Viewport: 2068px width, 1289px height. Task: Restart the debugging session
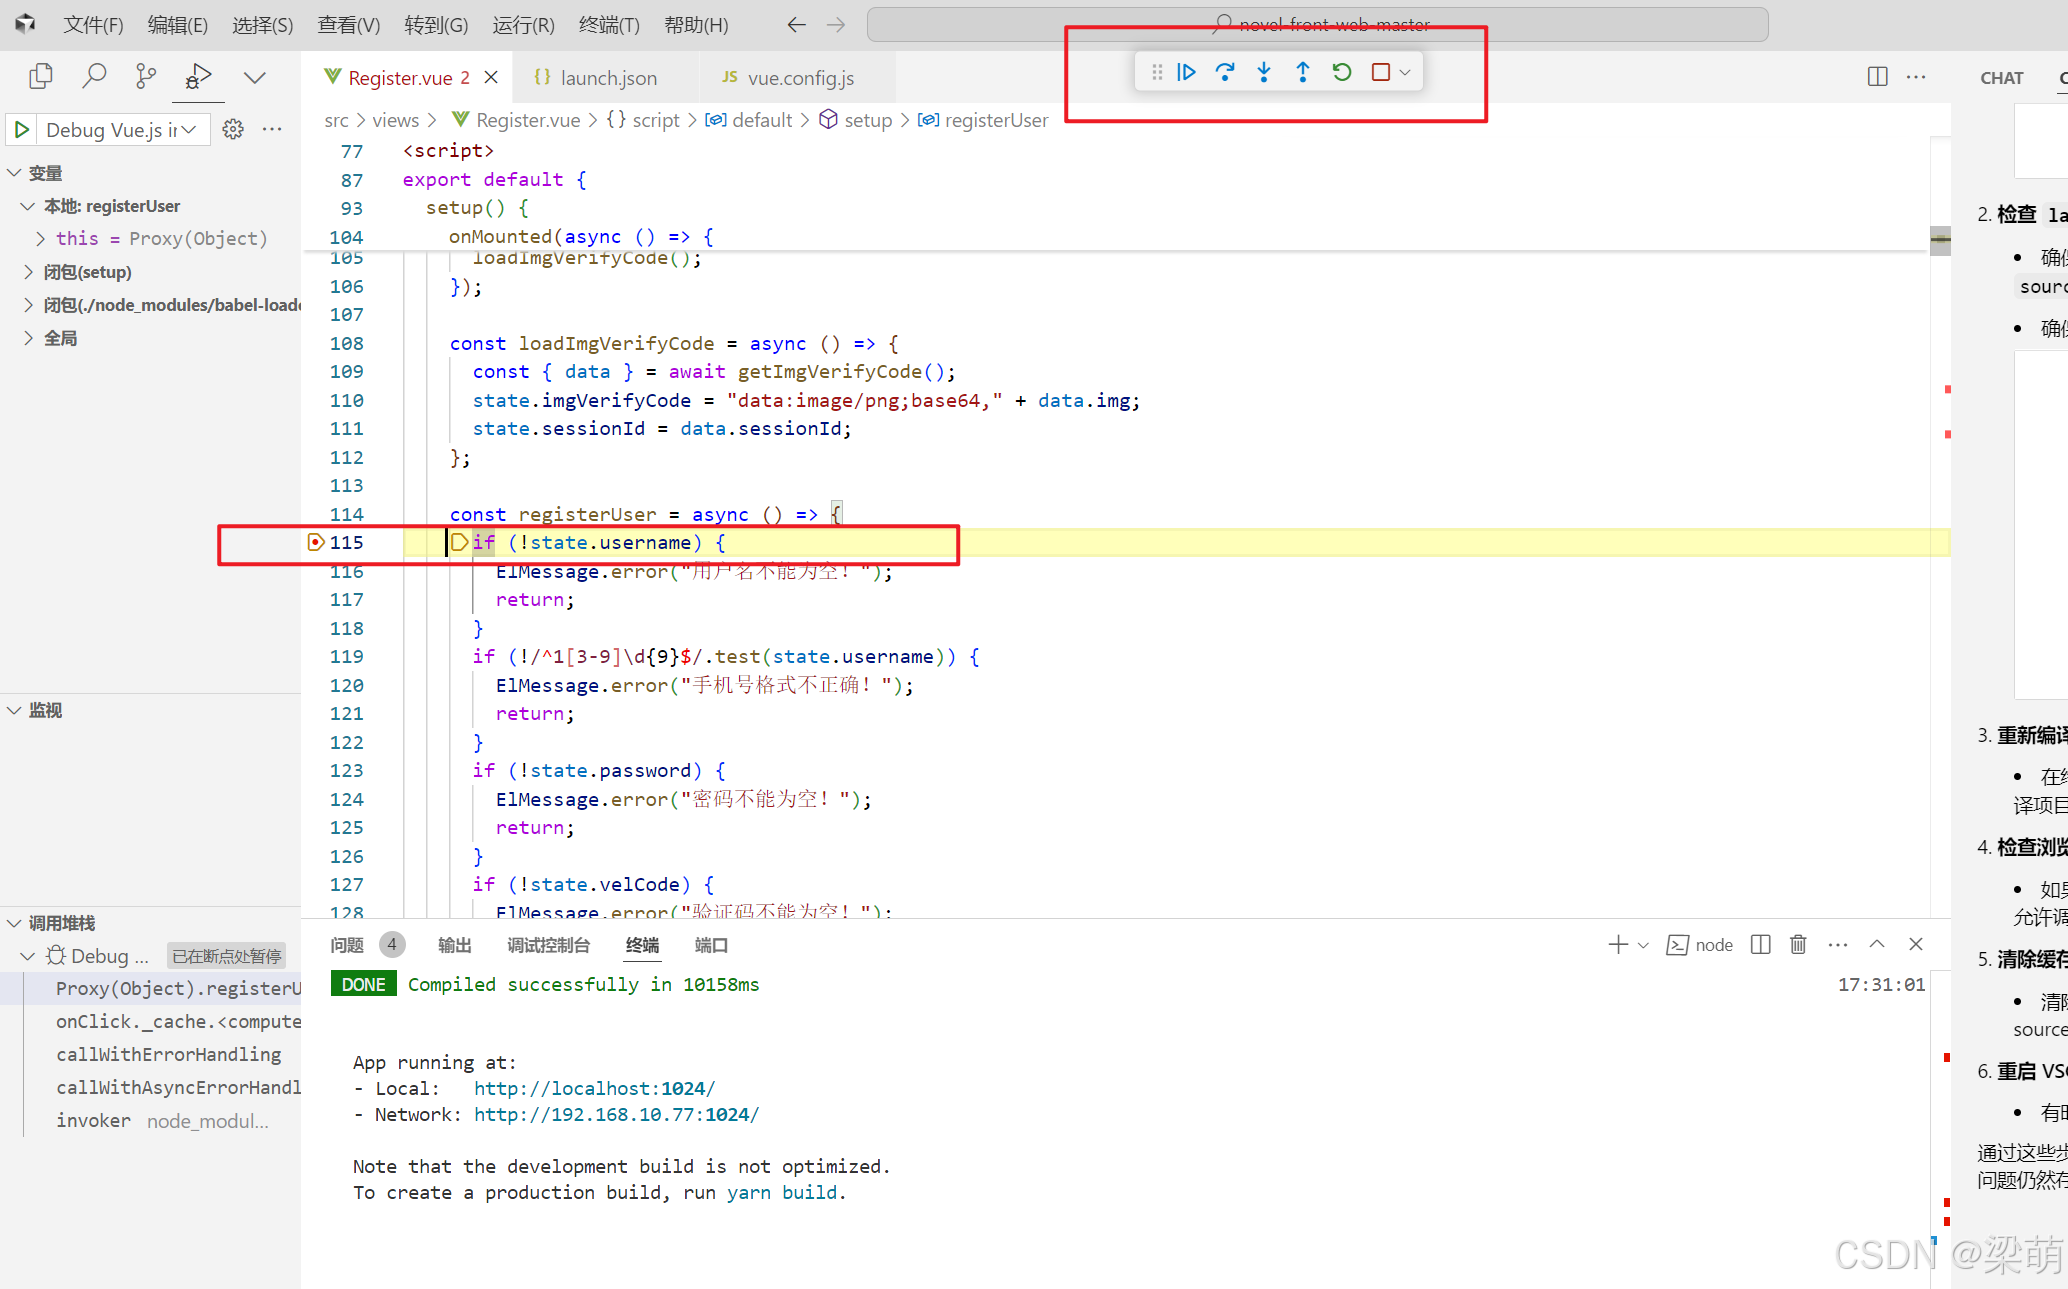(x=1342, y=72)
